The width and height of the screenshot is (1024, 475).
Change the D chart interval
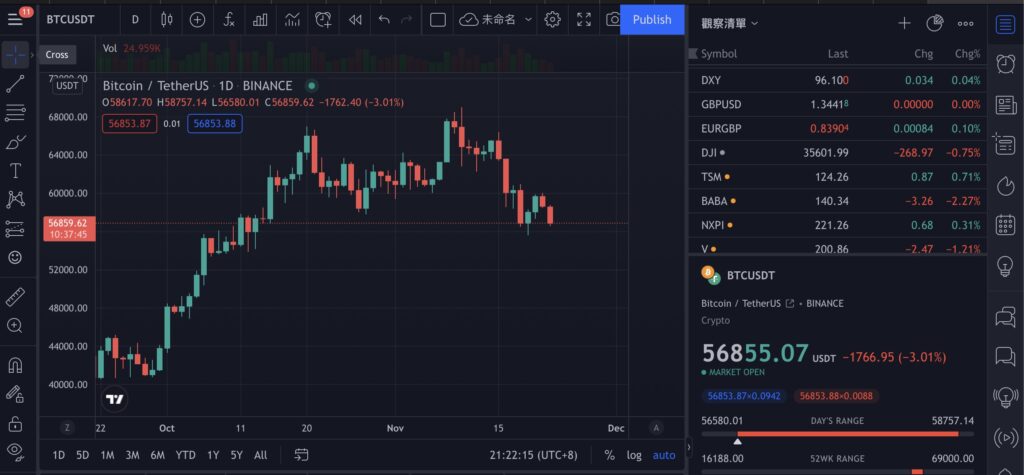pos(135,20)
